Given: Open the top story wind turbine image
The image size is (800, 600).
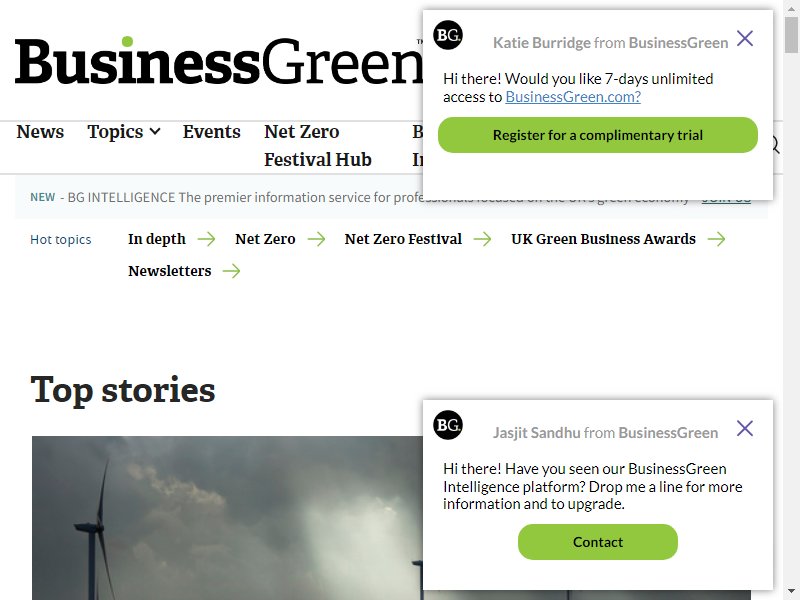Looking at the screenshot, I should coord(228,517).
